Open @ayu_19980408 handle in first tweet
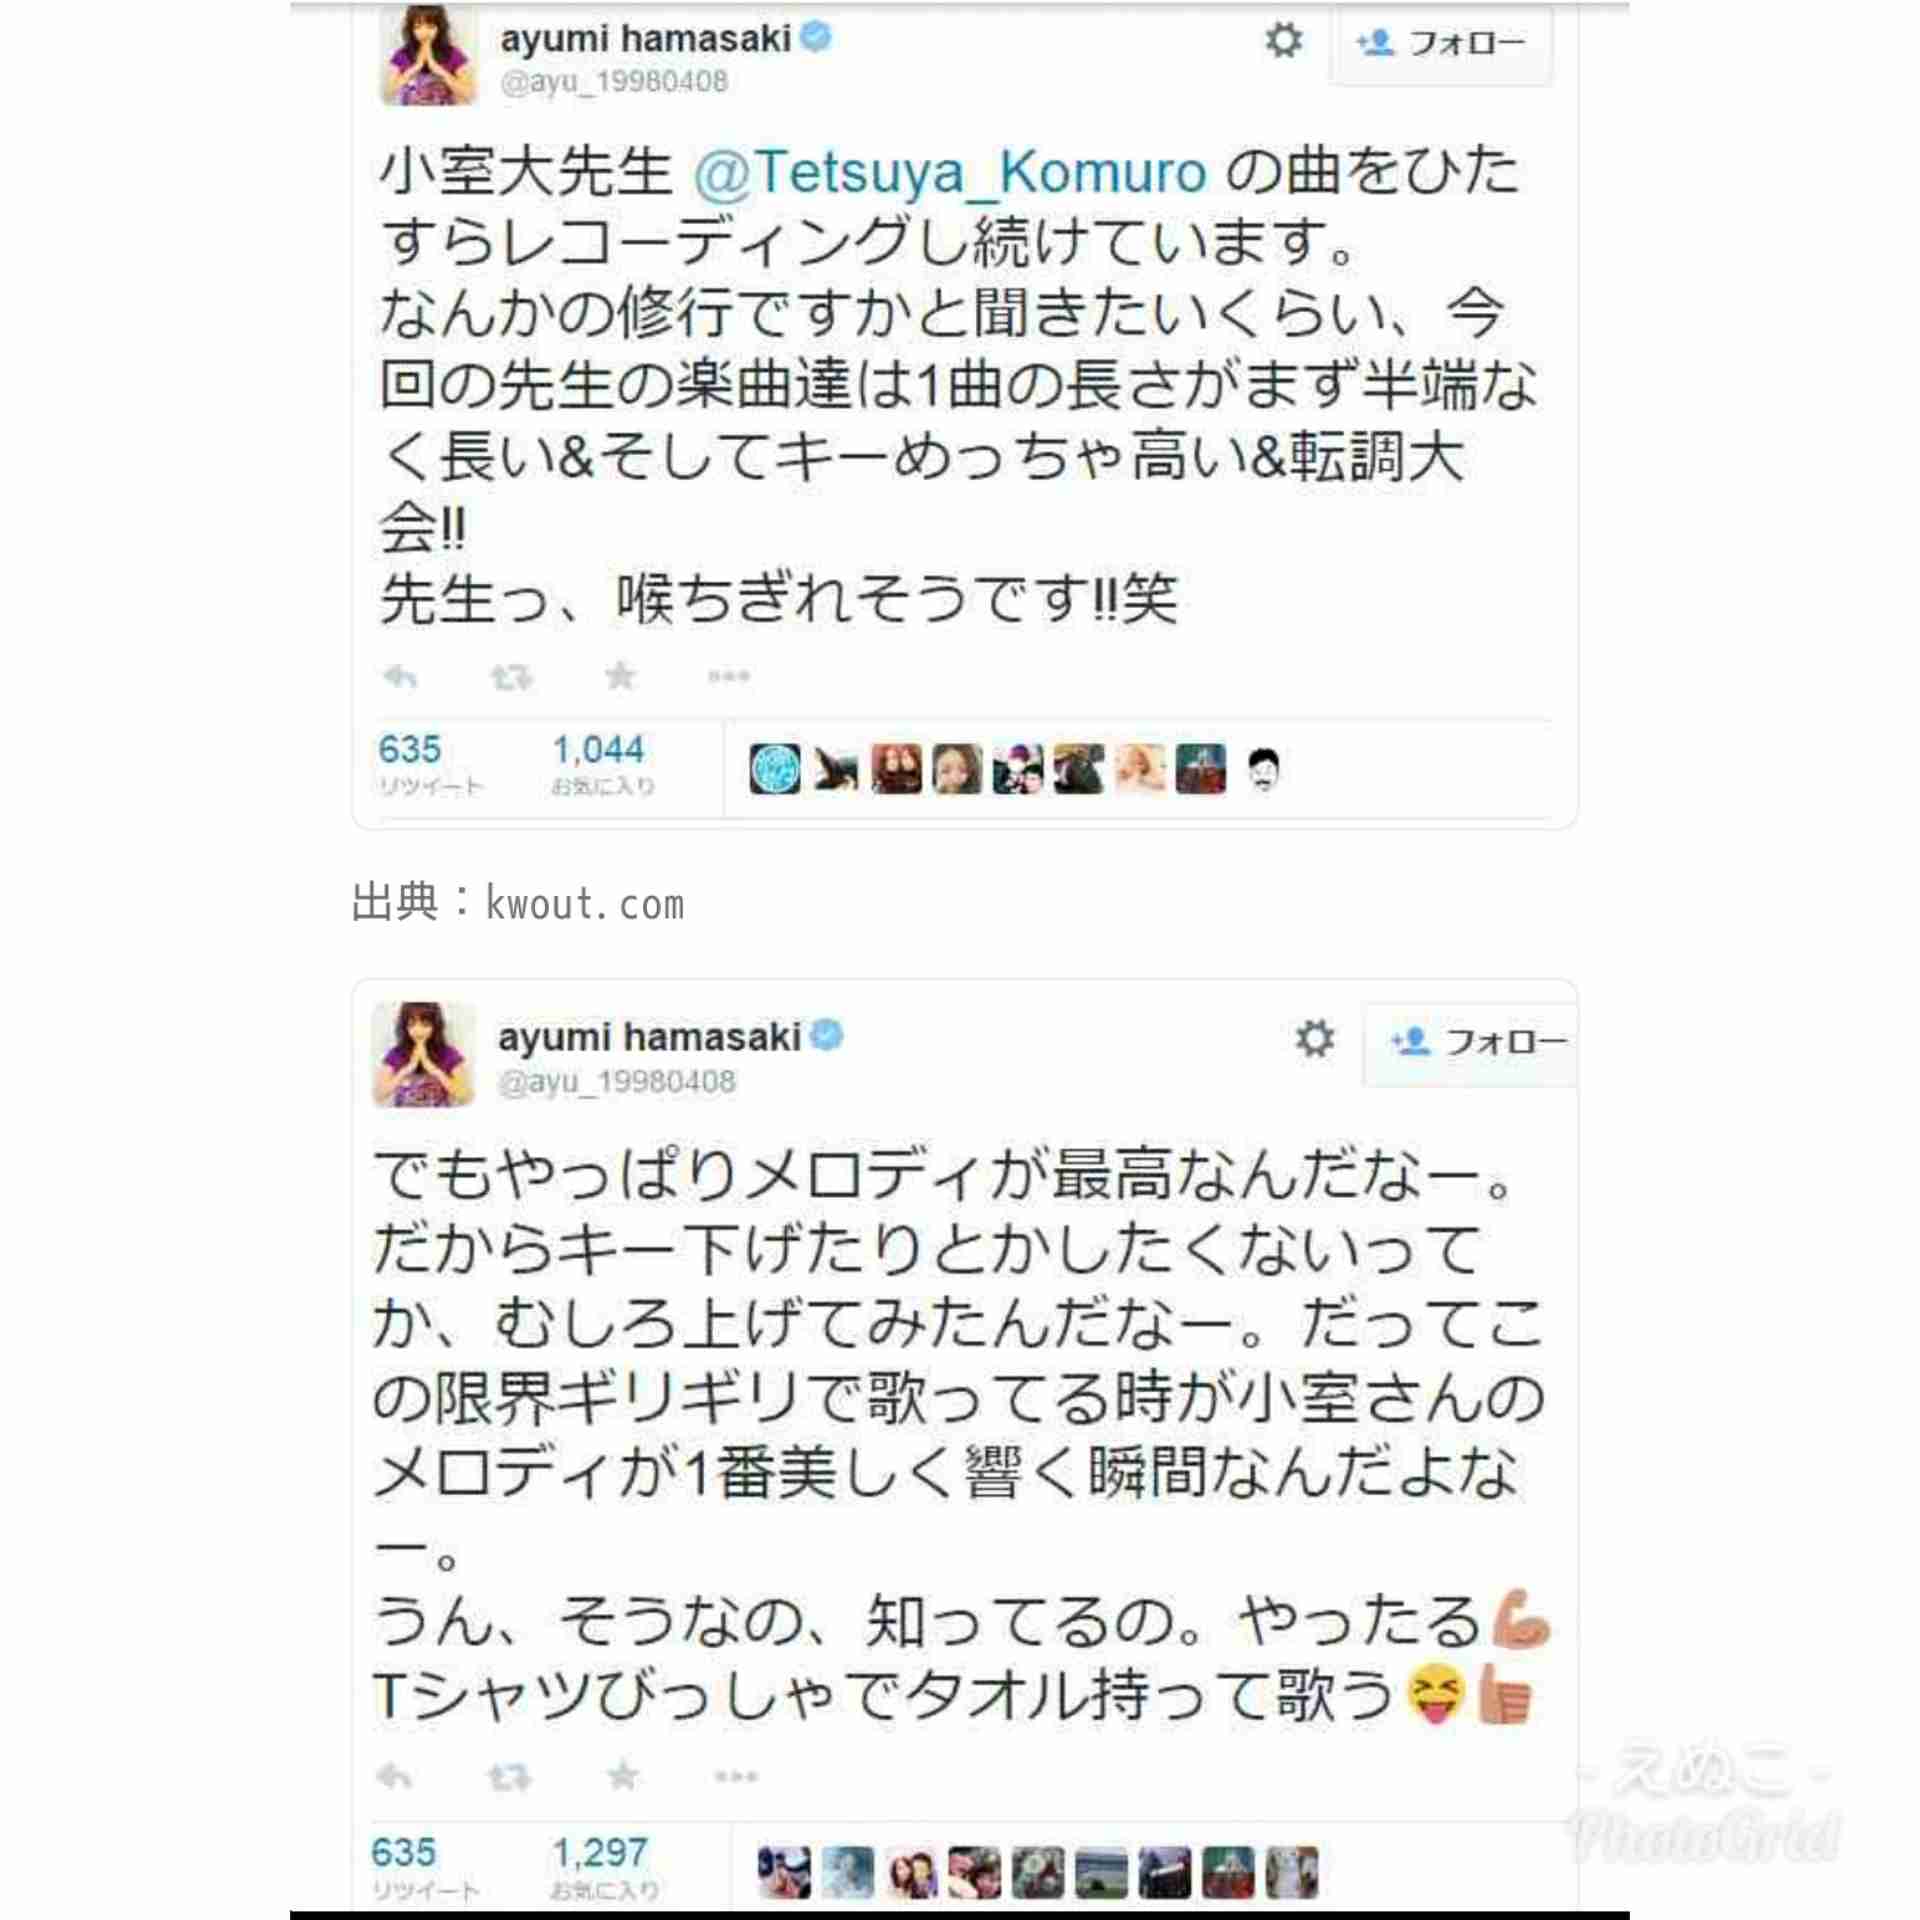Image resolution: width=1920 pixels, height=1920 pixels. (614, 82)
